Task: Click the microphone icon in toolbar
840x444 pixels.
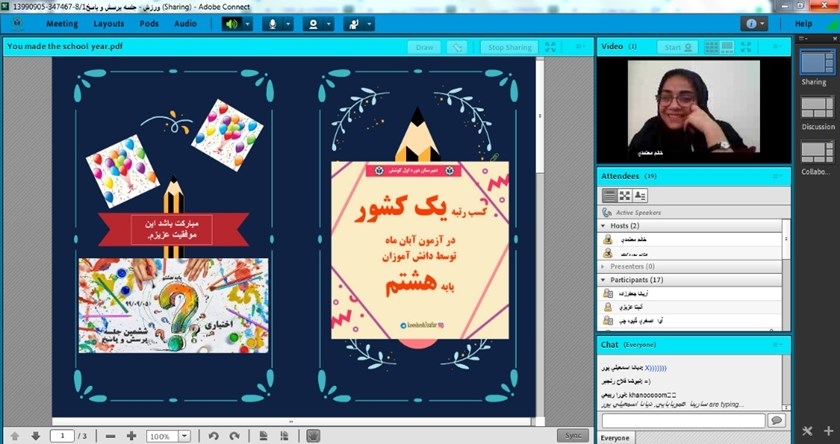Action: [270, 23]
